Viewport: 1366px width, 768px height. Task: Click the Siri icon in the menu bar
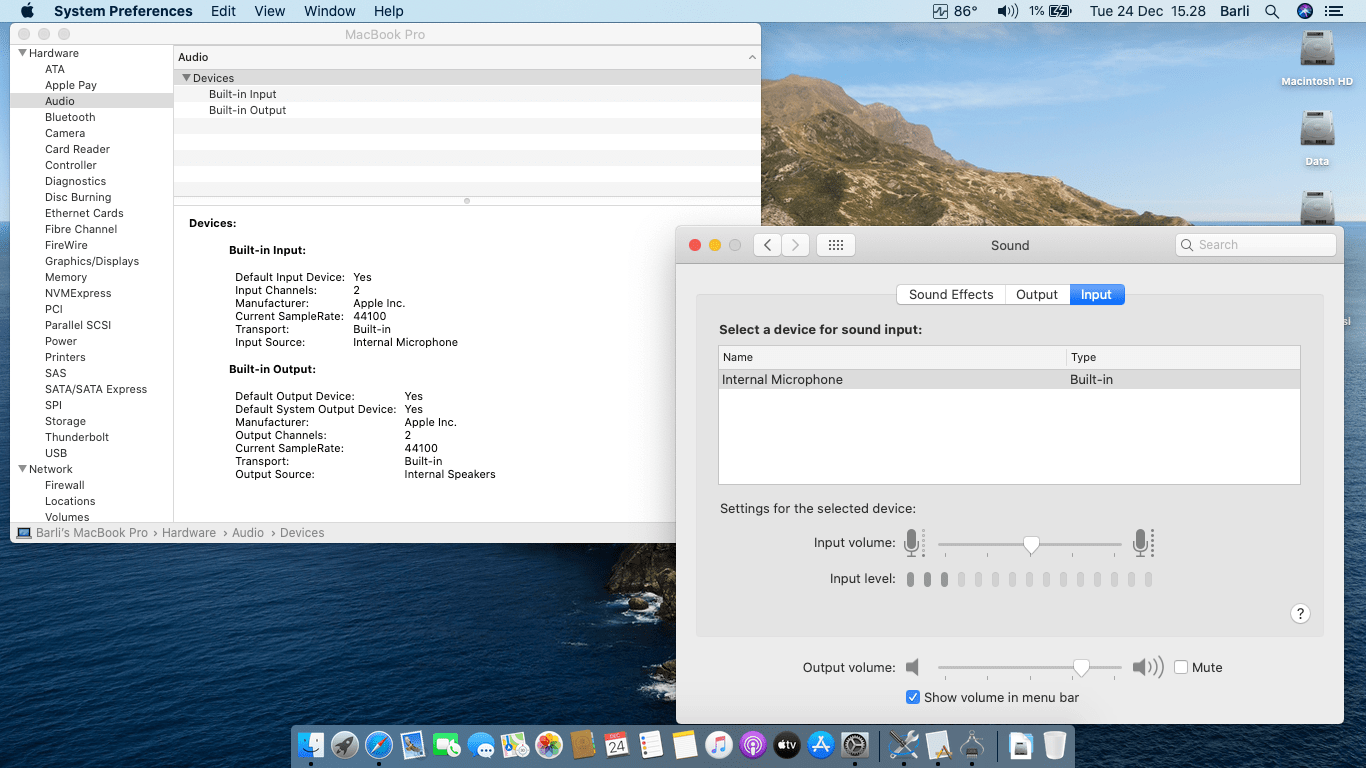1304,11
